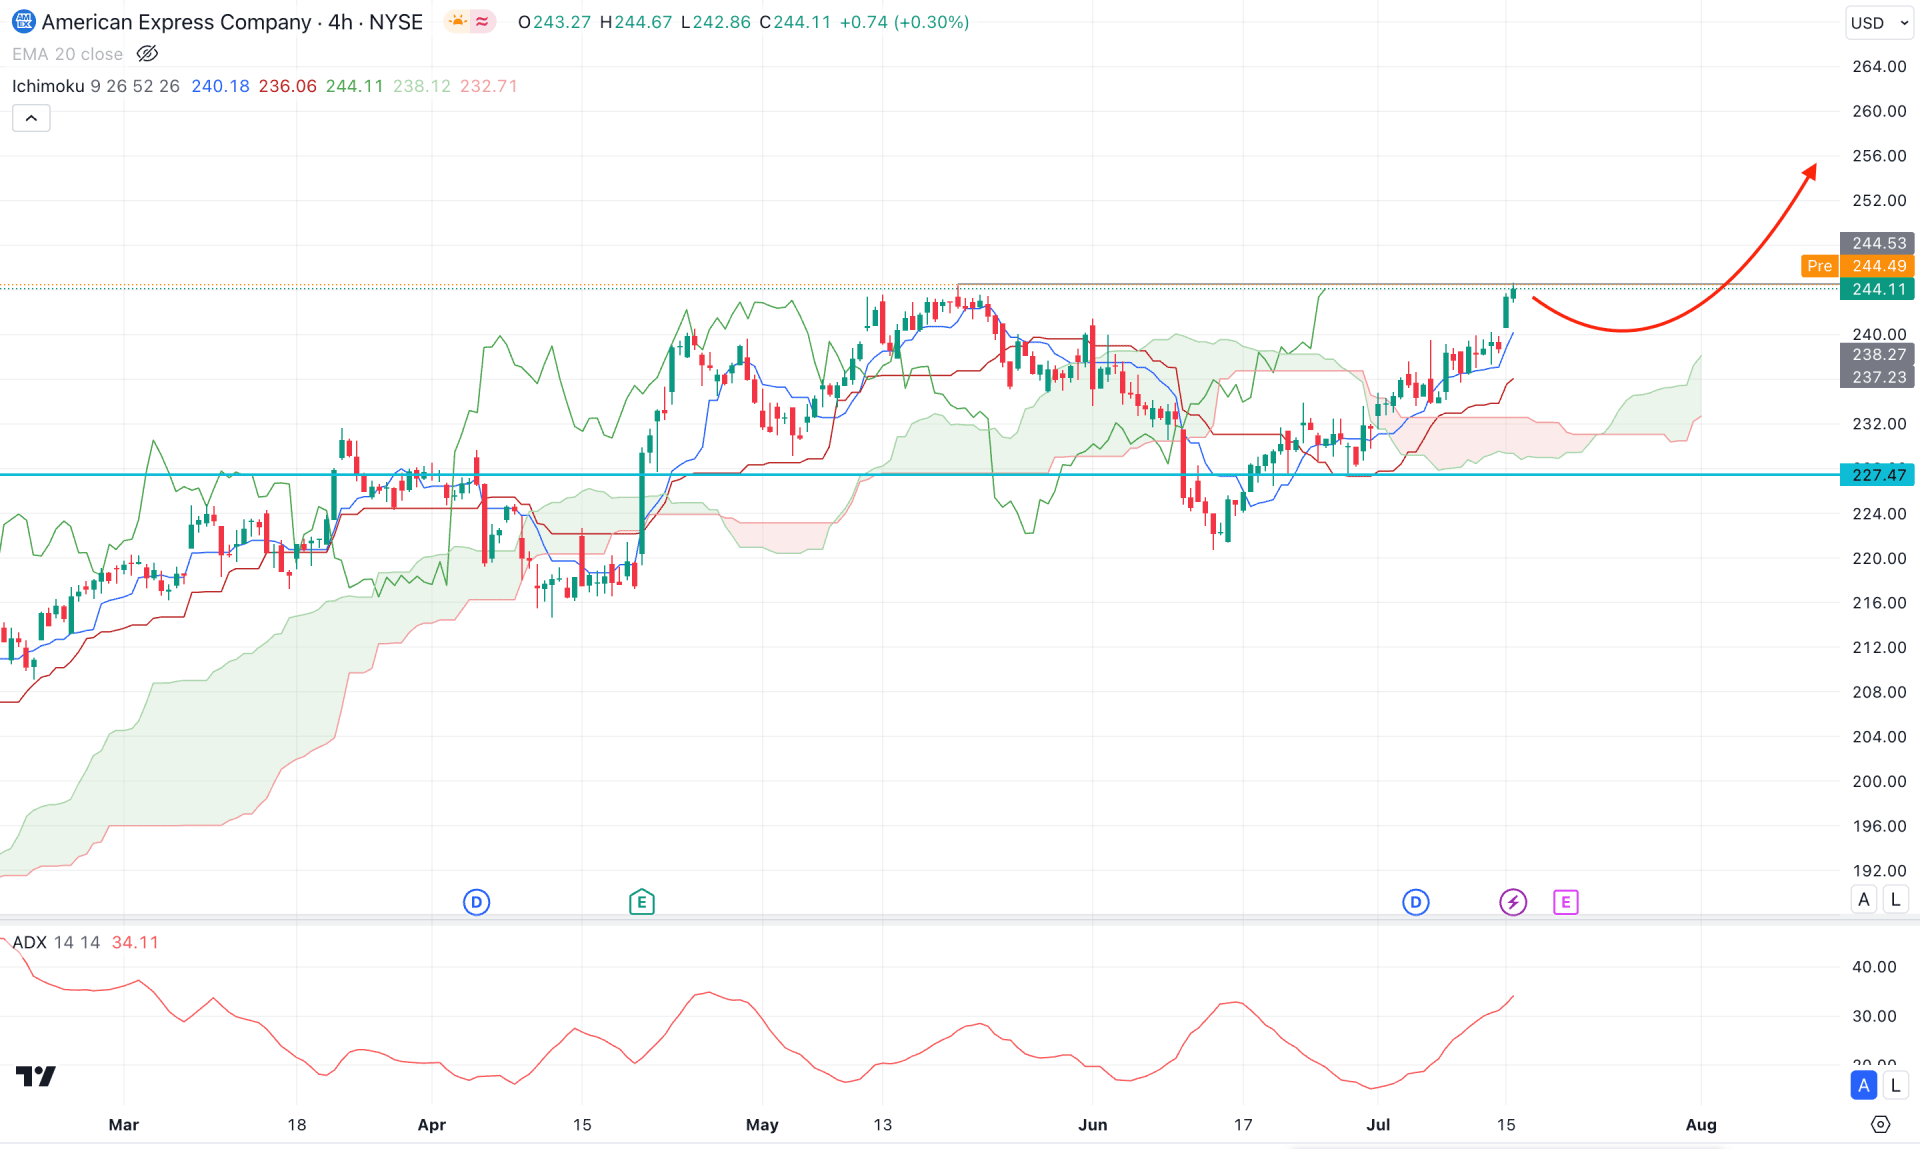Image resolution: width=1920 pixels, height=1149 pixels.
Task: Click the April earnings marker icon
Action: point(641,902)
